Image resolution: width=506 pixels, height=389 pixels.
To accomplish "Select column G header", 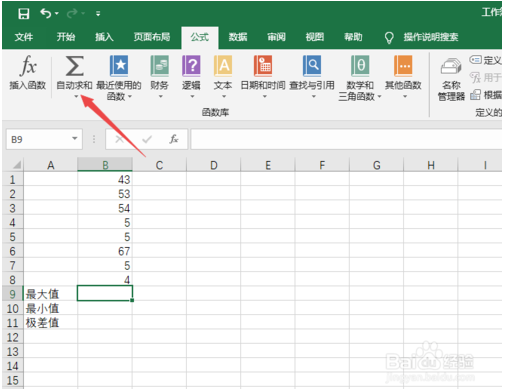I will [377, 165].
